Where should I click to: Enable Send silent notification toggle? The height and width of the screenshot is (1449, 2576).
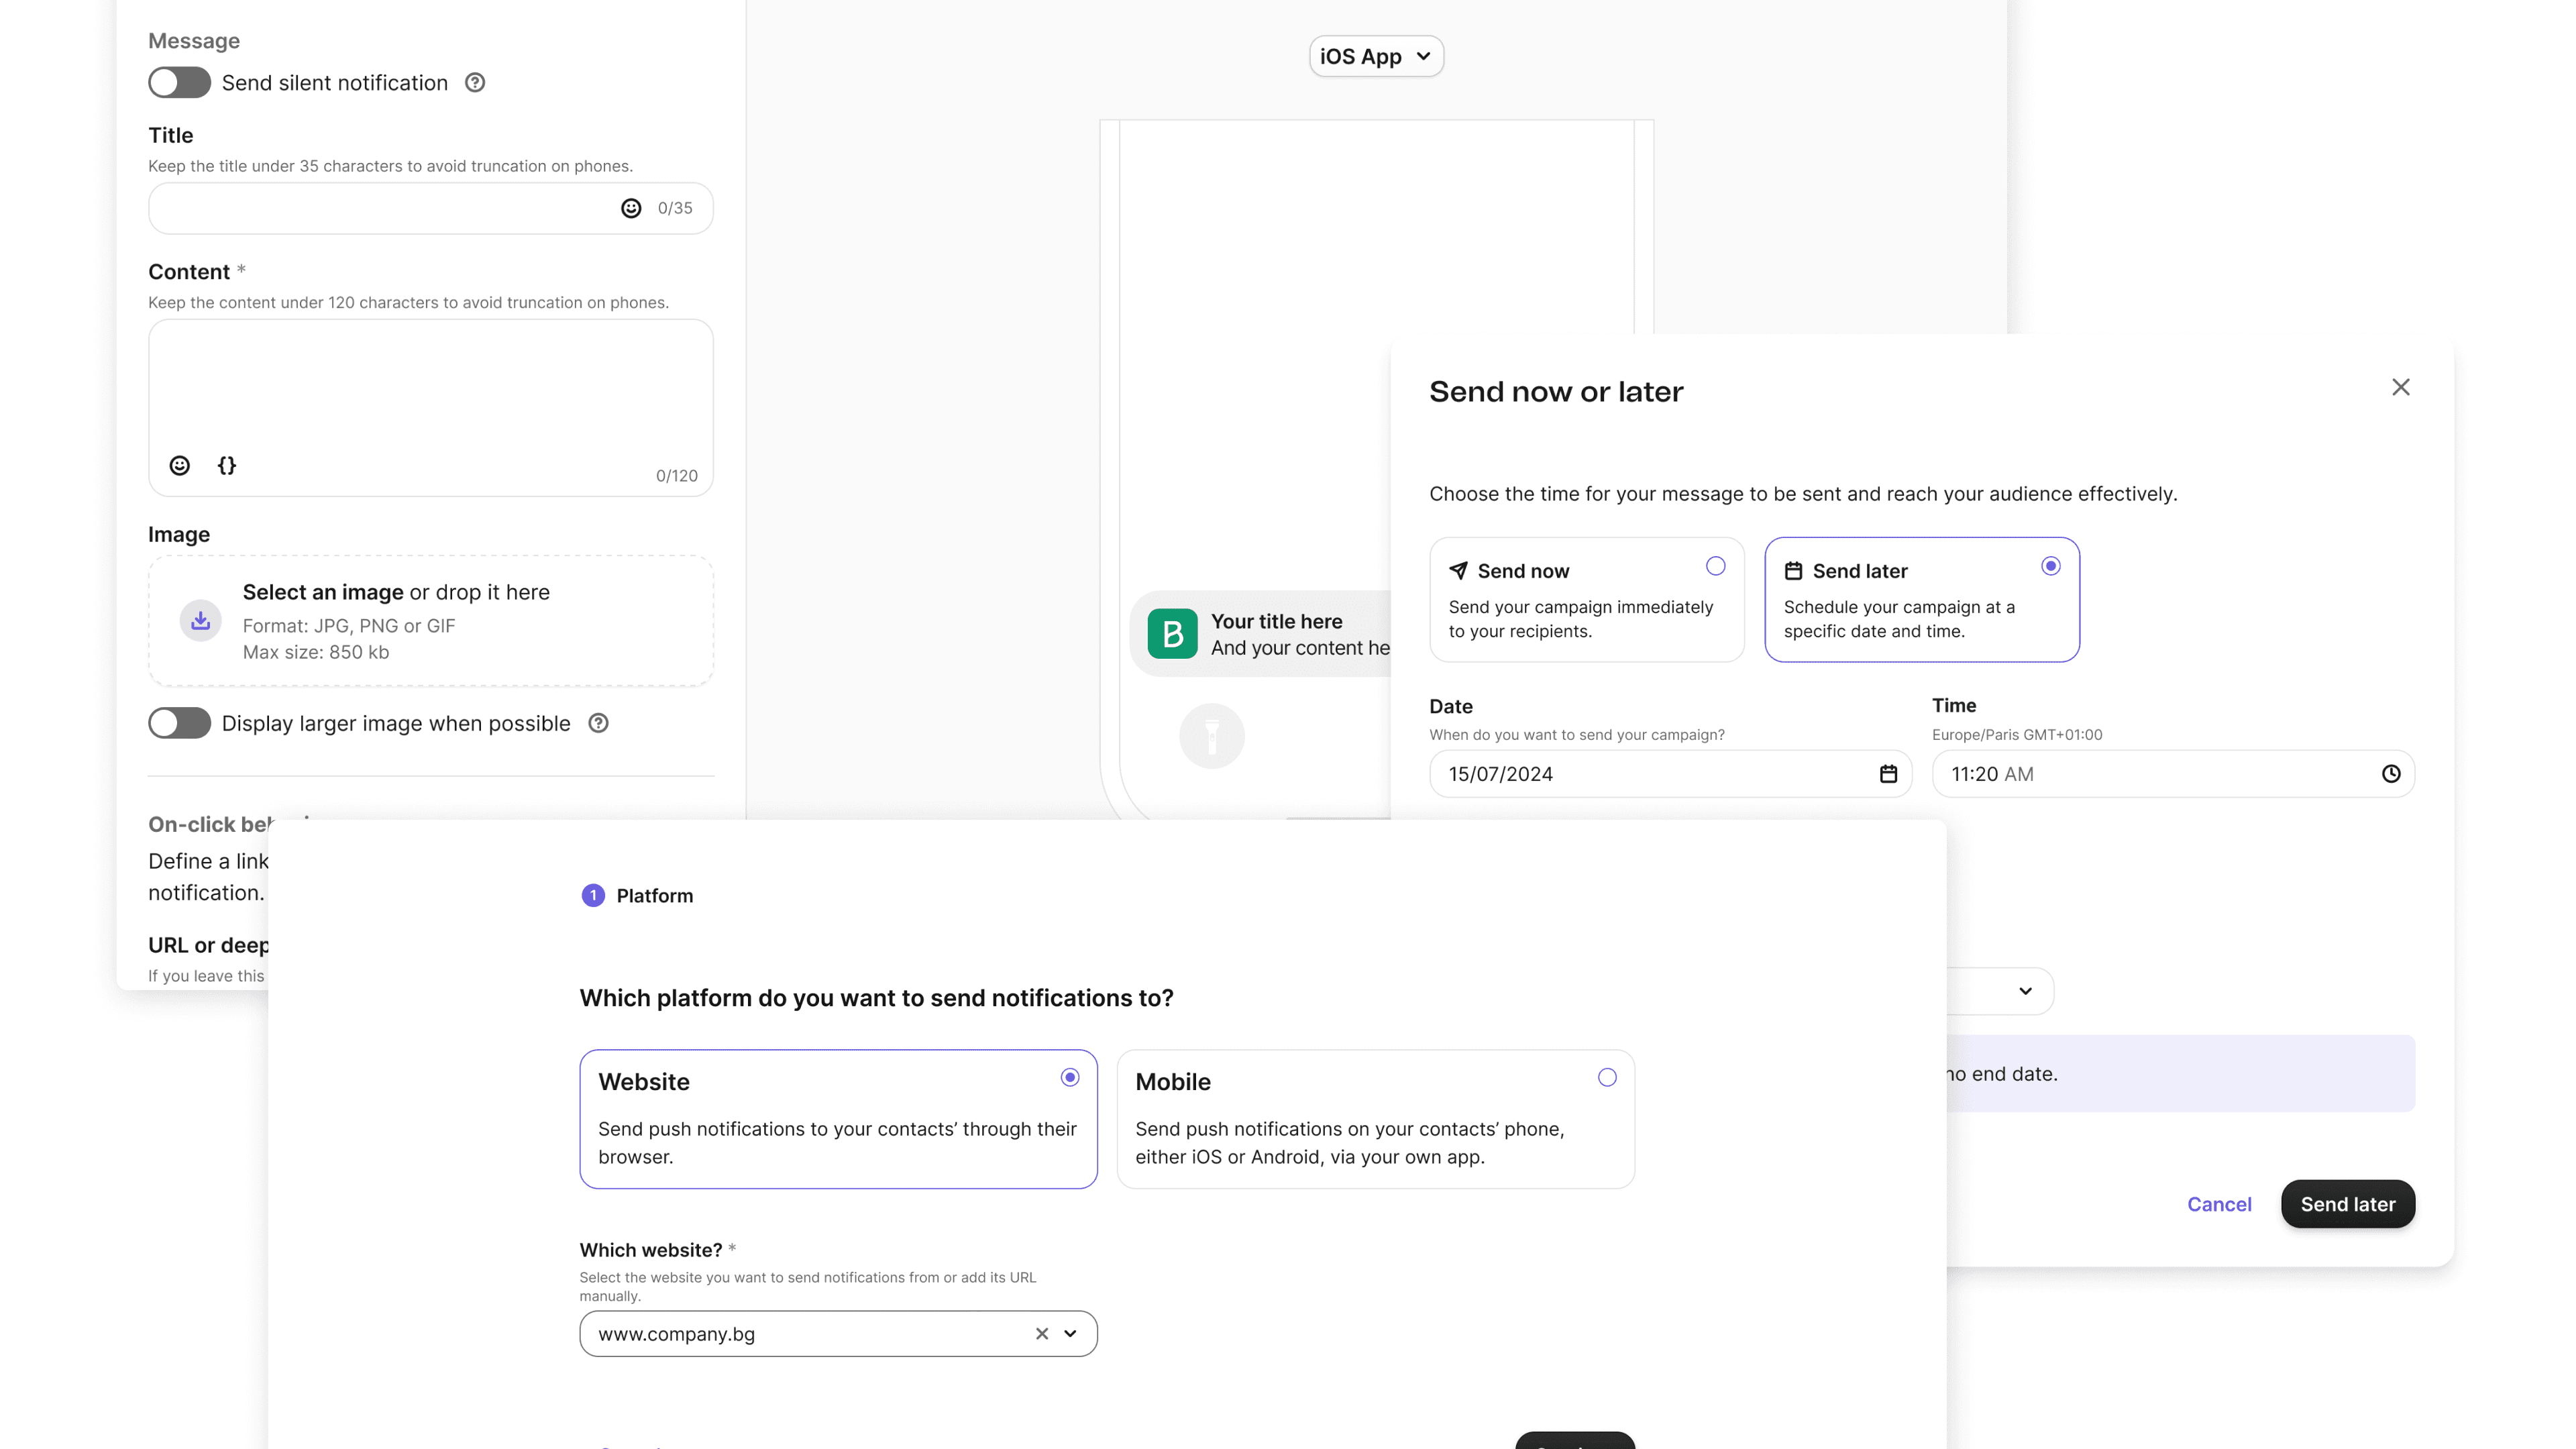(x=180, y=83)
